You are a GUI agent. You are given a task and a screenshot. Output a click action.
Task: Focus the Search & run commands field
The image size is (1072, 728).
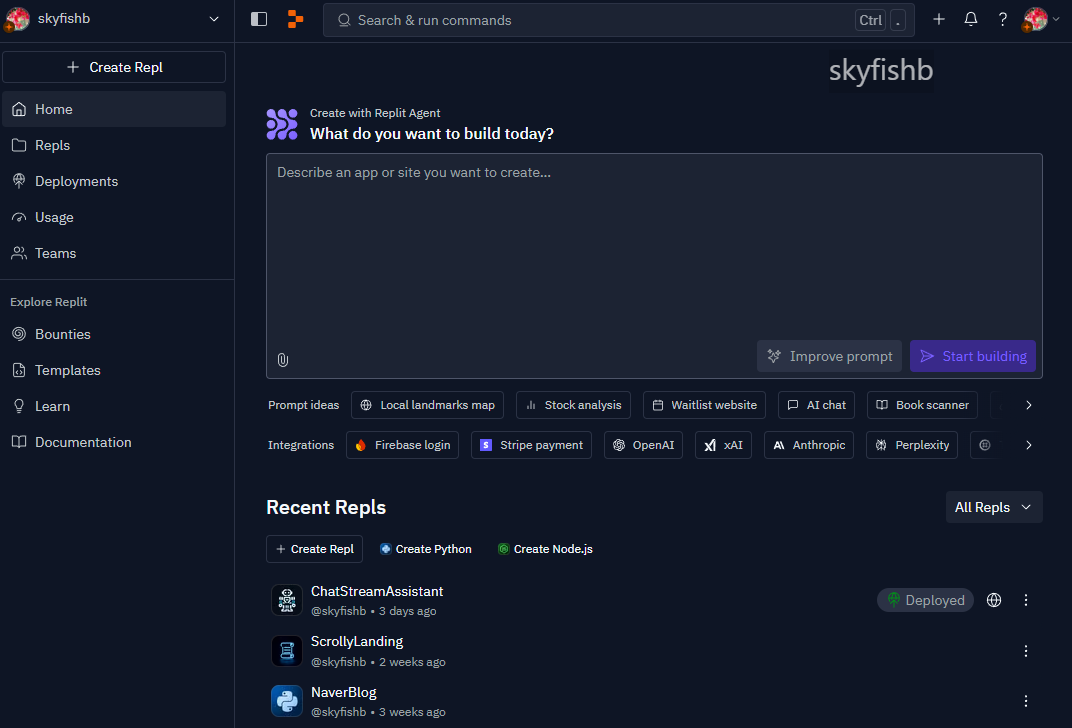(619, 20)
